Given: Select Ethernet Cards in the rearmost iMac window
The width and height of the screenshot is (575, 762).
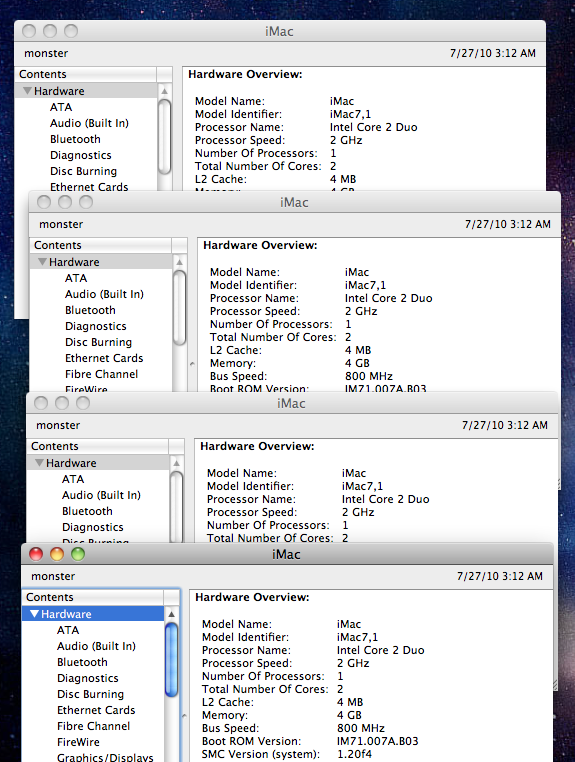Looking at the screenshot, I should (89, 187).
